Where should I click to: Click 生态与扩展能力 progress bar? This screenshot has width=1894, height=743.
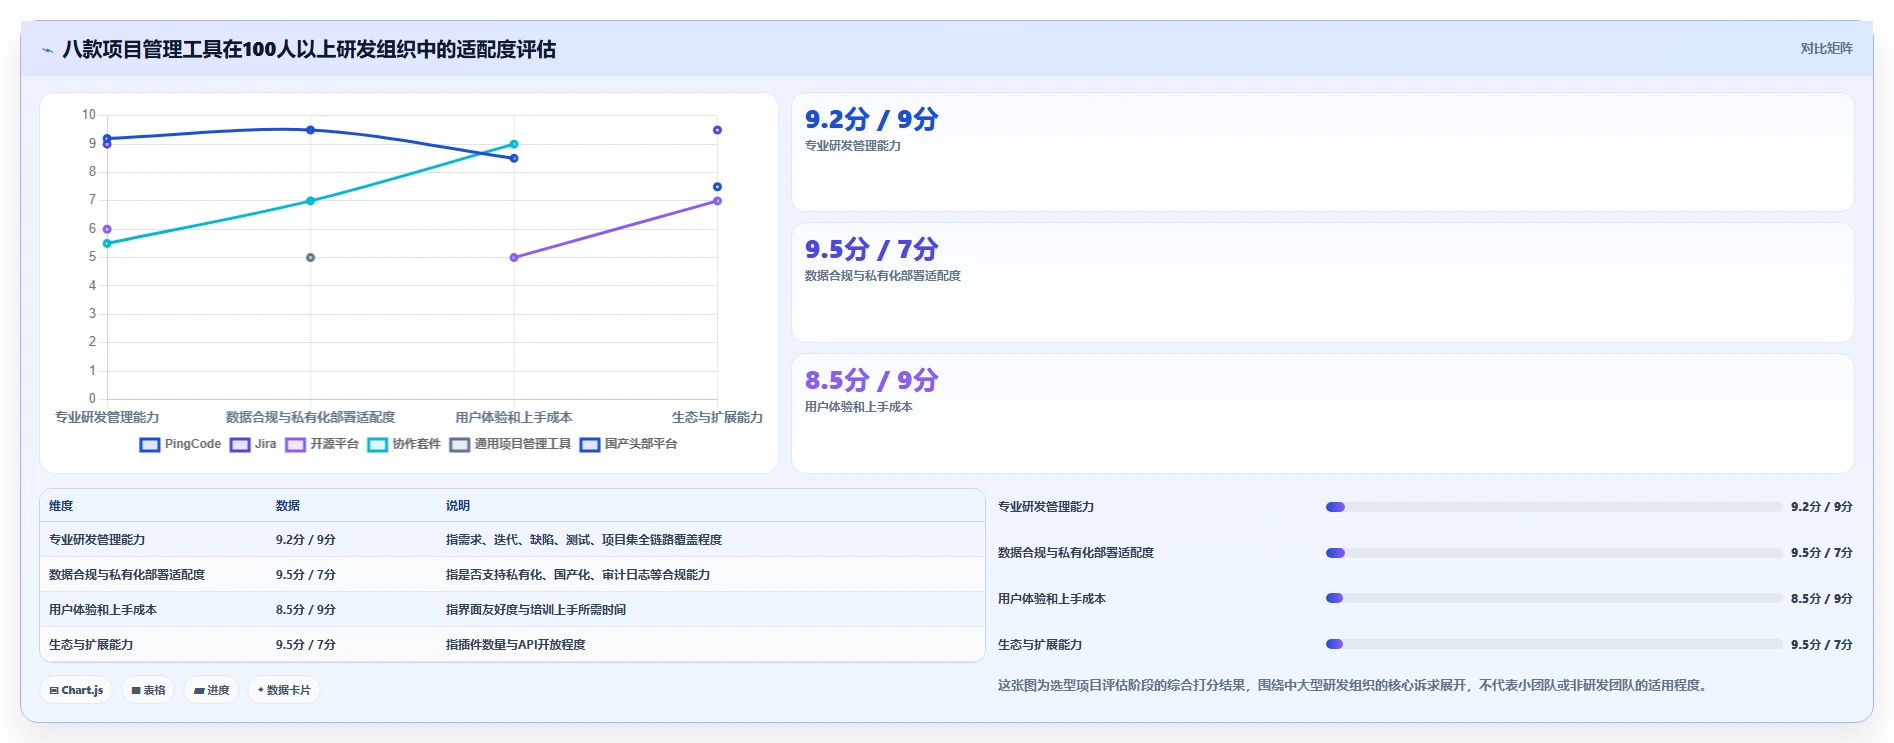[1553, 644]
